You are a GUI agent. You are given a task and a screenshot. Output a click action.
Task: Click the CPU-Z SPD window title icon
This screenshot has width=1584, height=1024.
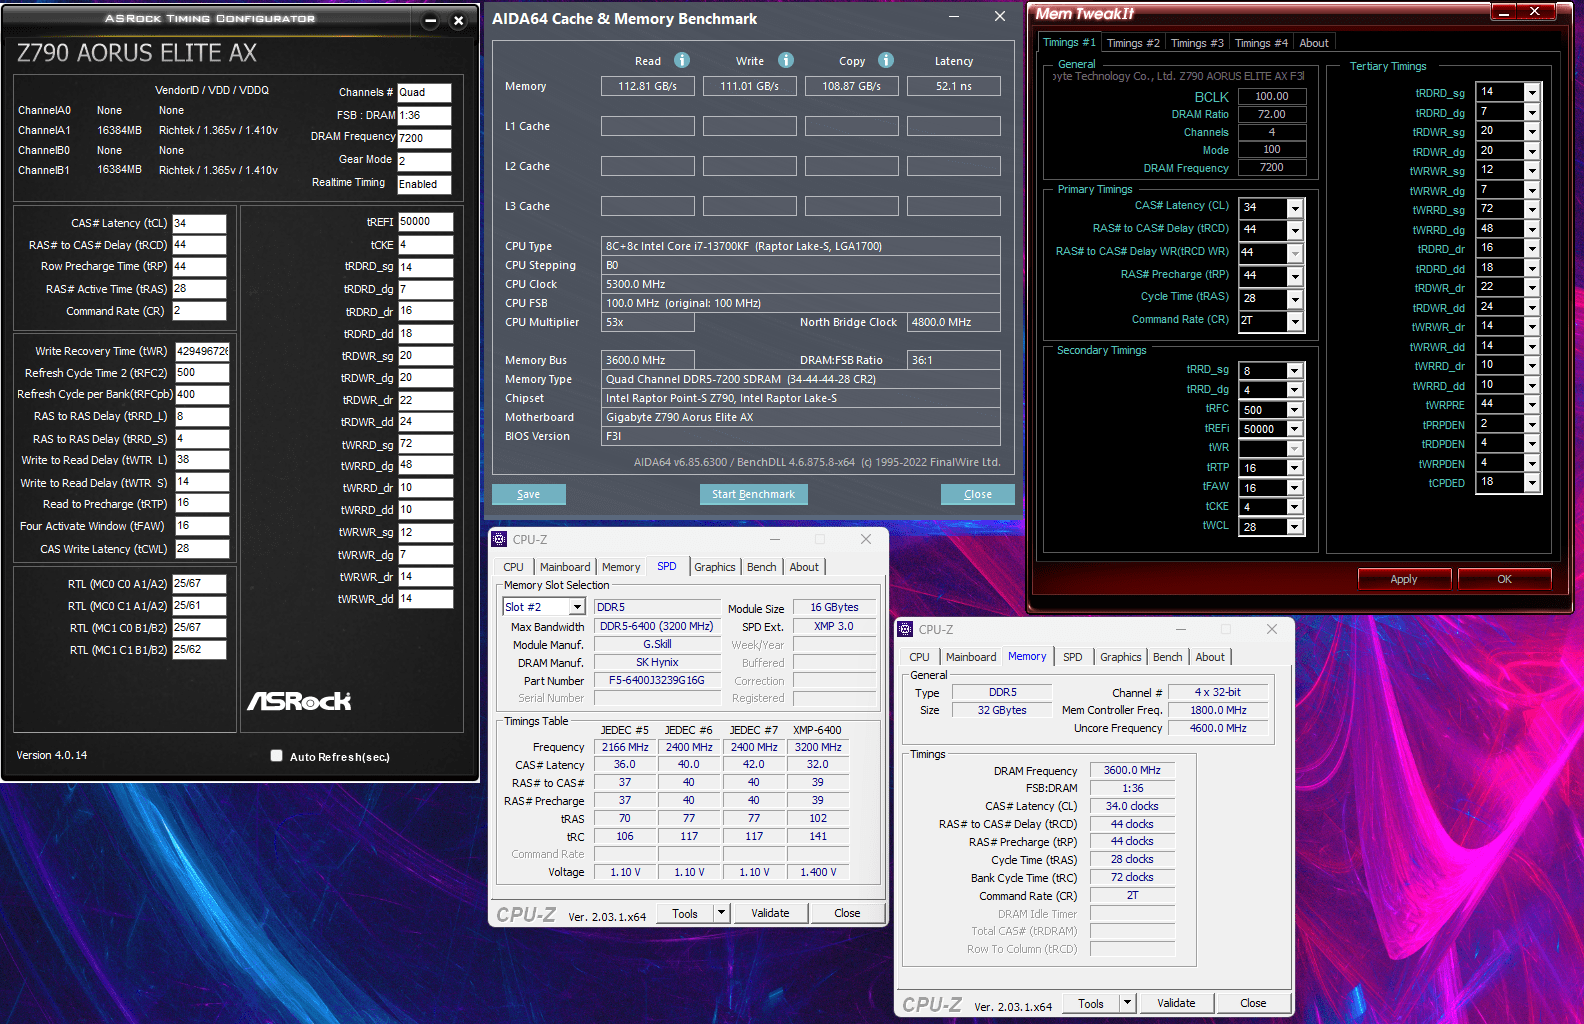point(499,539)
